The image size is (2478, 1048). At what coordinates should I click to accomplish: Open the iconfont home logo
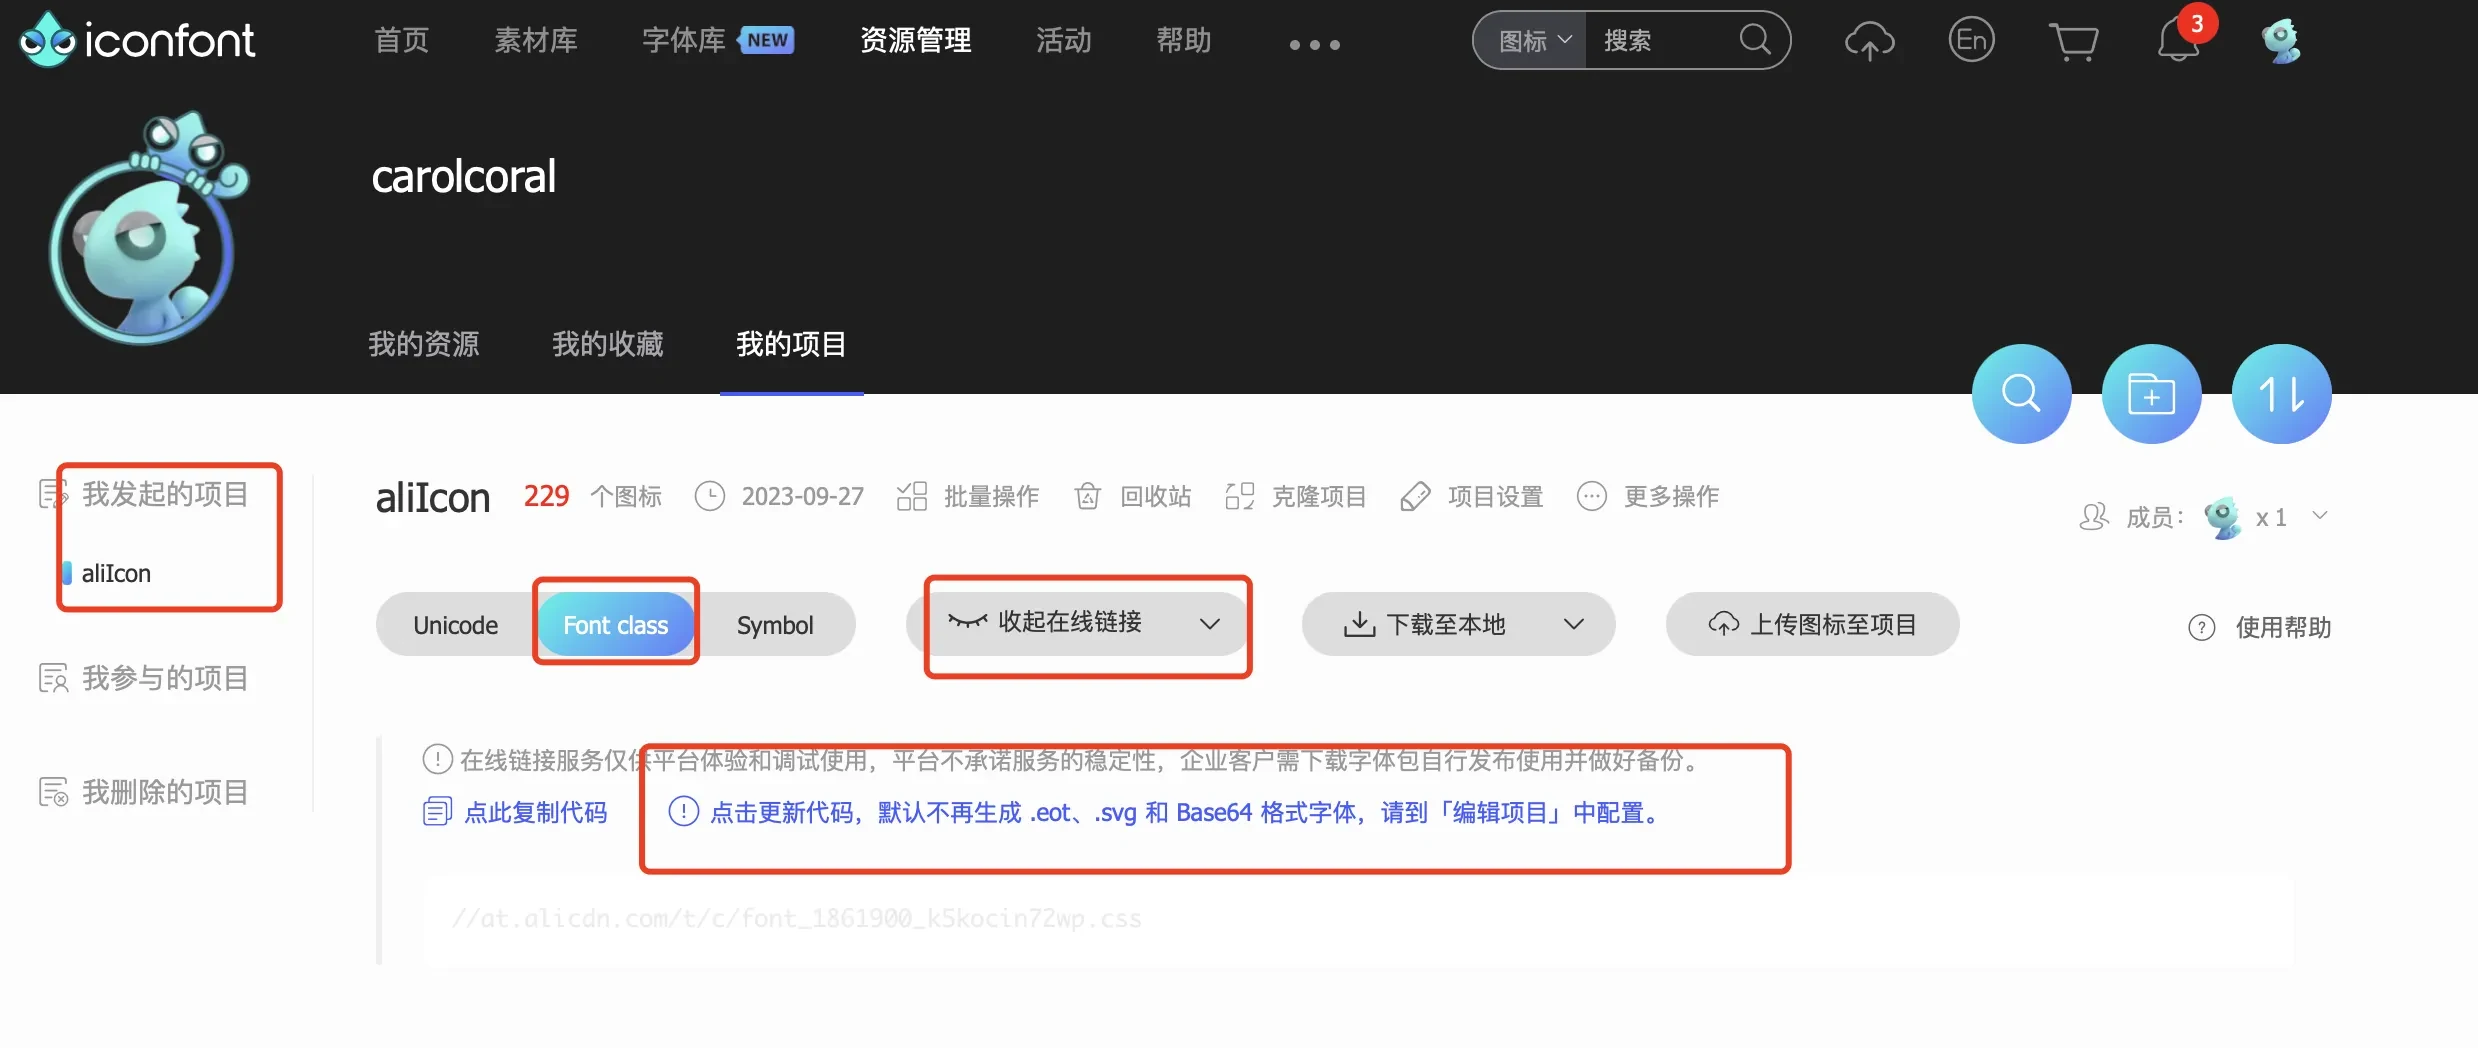tap(137, 40)
